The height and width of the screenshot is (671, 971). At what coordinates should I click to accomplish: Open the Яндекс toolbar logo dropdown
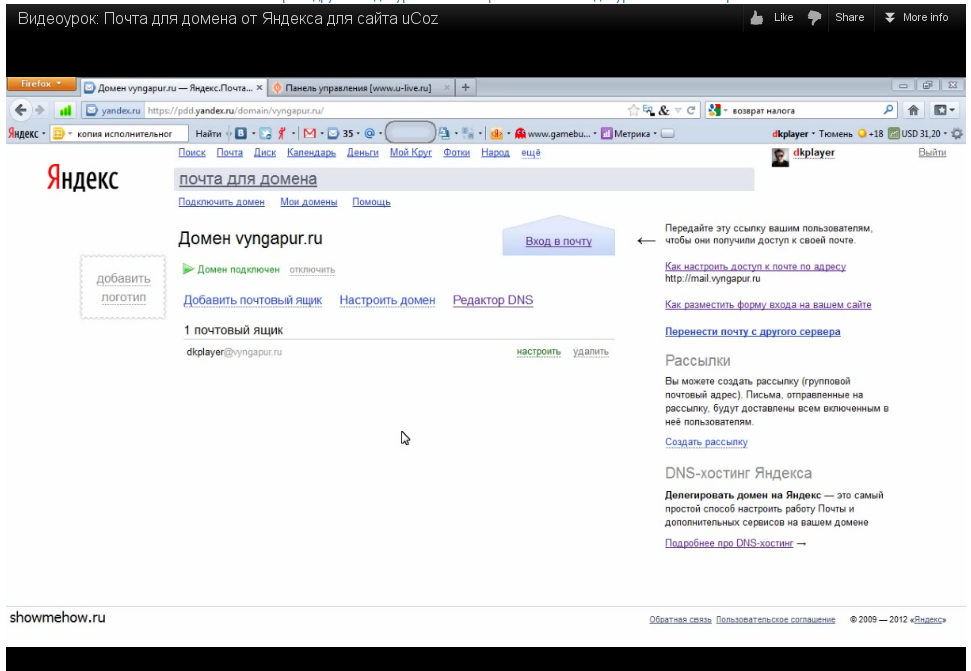tap(26, 134)
